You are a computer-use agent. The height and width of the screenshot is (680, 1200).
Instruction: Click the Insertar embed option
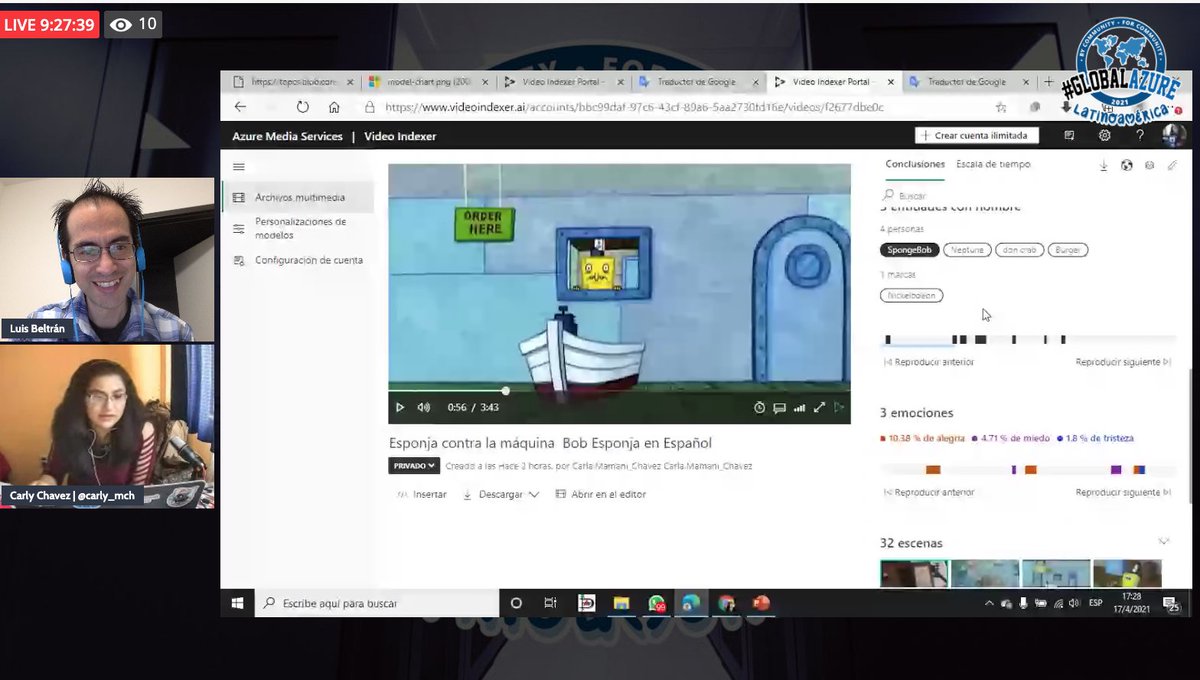(x=421, y=494)
